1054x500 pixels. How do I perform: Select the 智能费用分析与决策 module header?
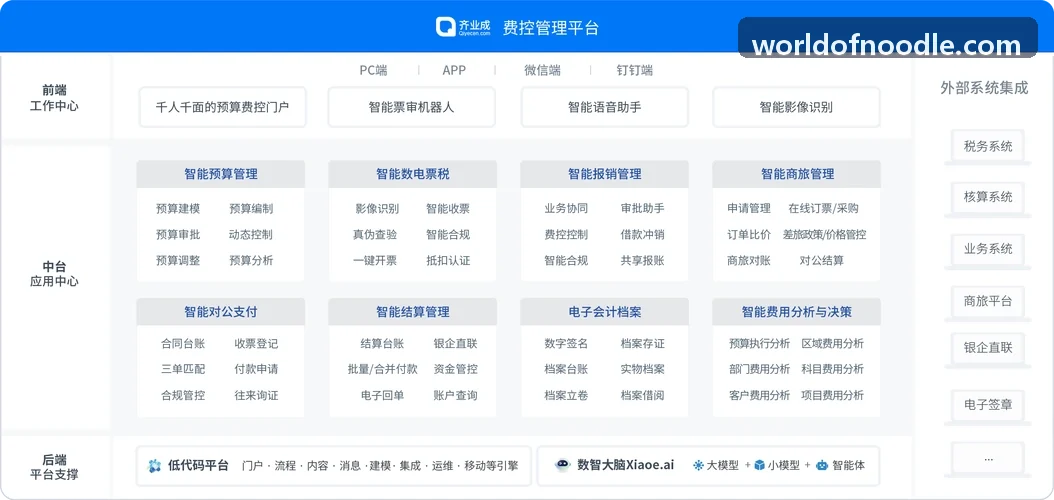click(x=797, y=312)
